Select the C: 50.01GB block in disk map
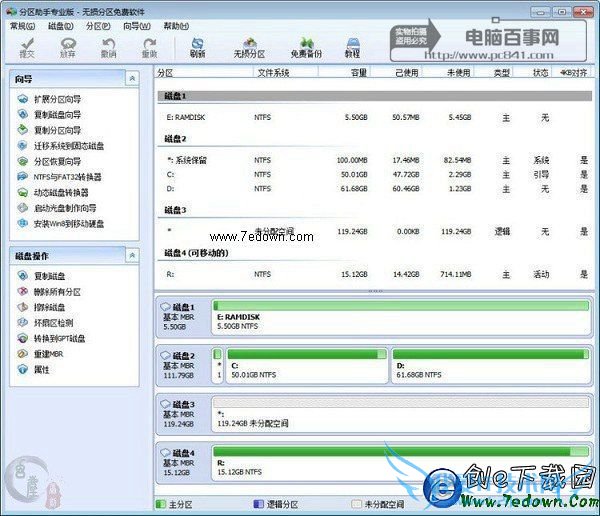This screenshot has width=600, height=516. (307, 366)
